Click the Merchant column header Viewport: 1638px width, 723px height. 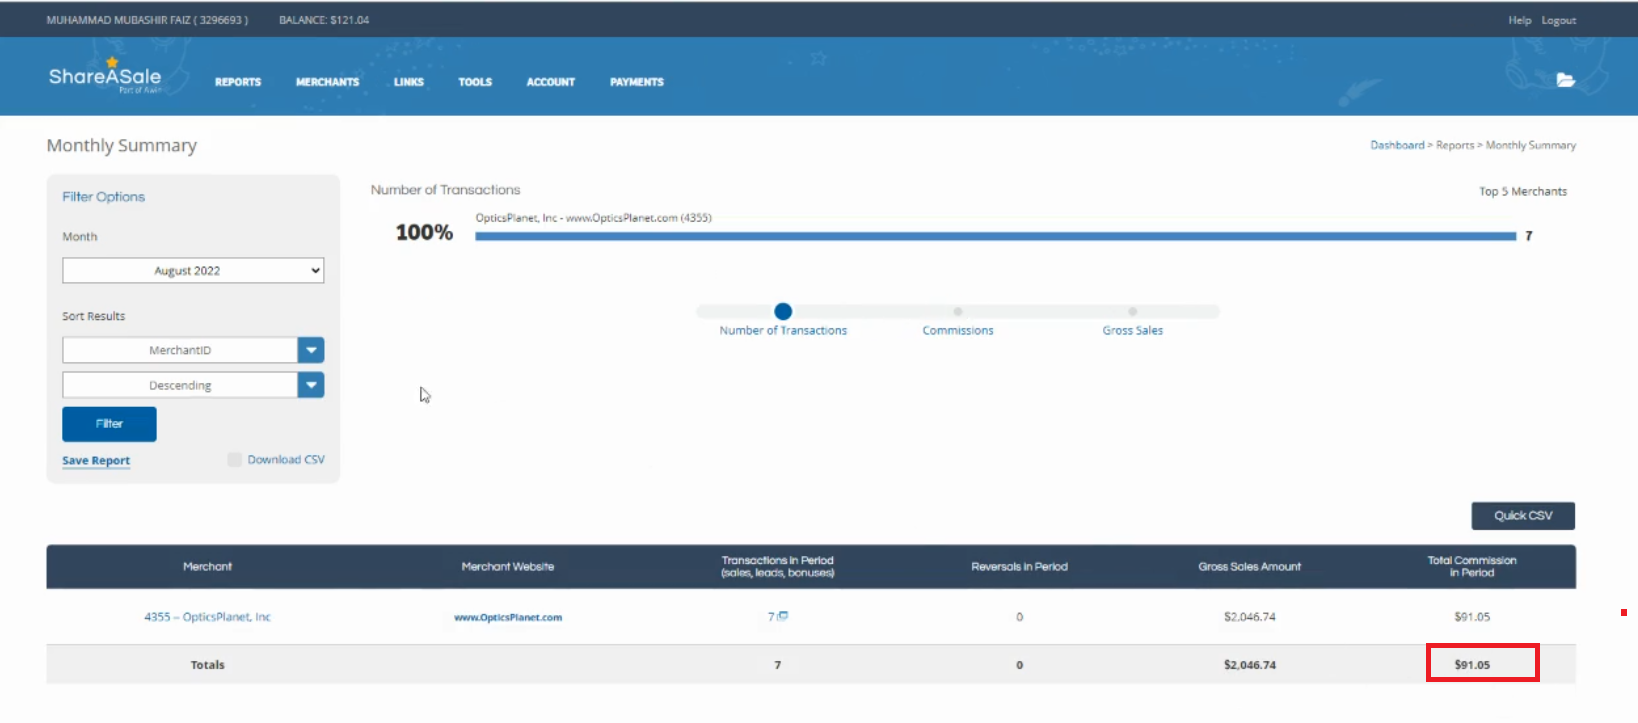click(x=207, y=567)
